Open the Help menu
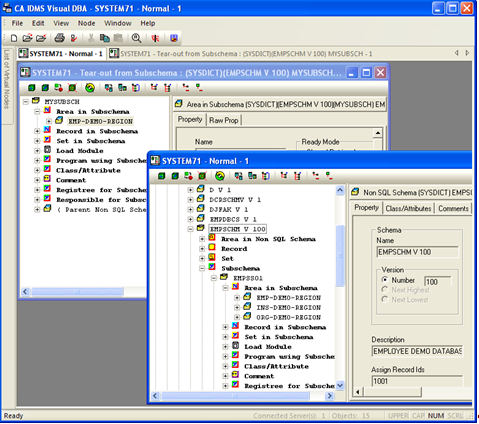 [148, 23]
